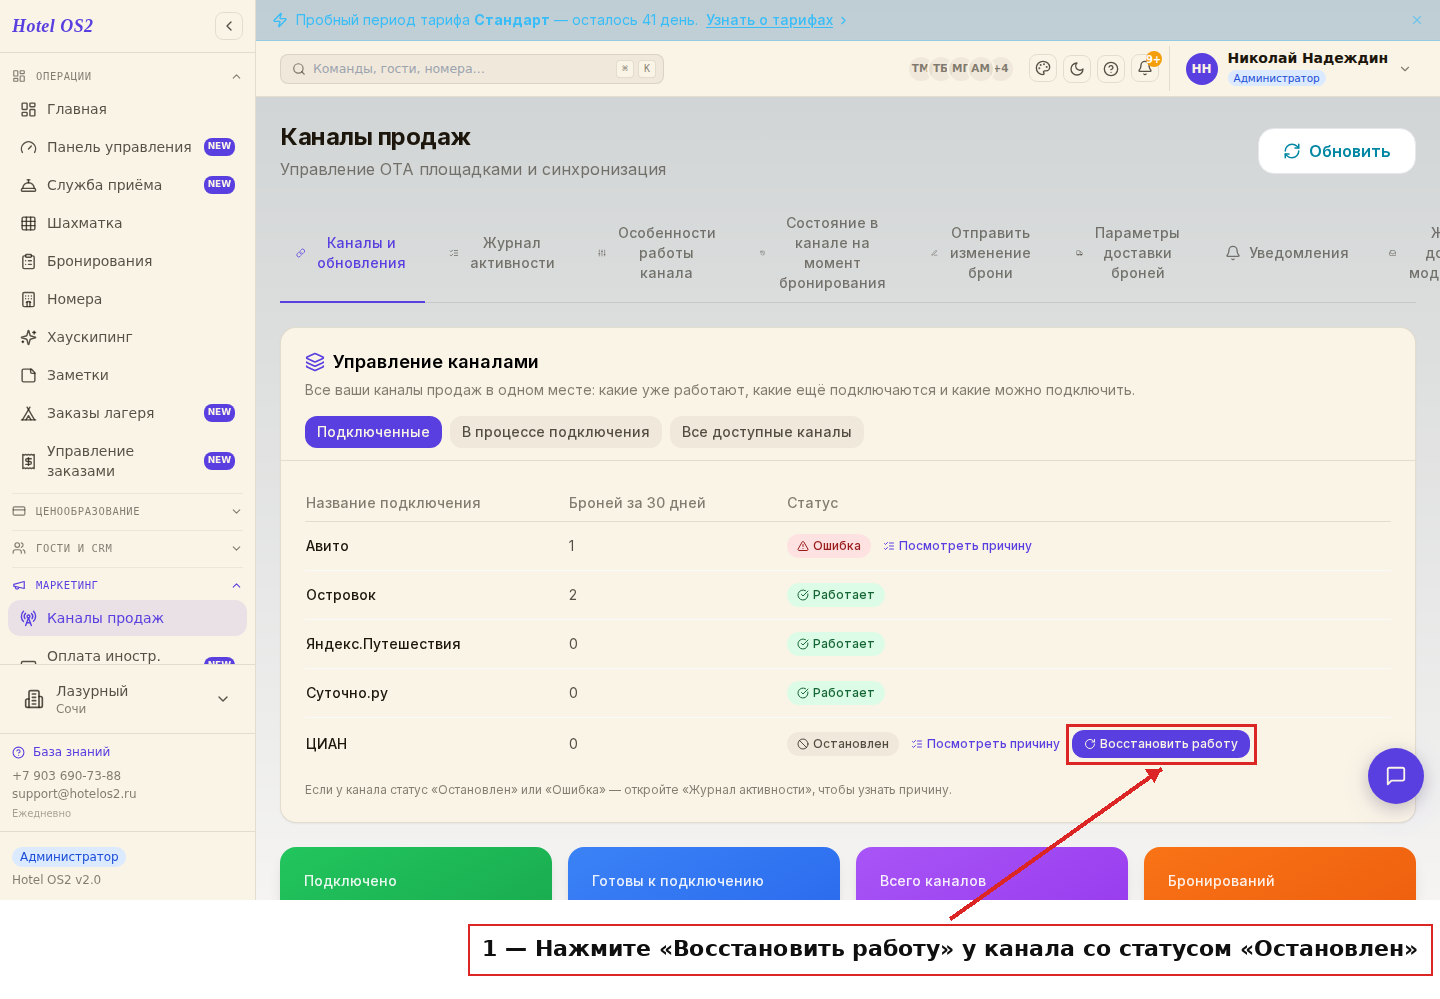
Task: Click Посмотреть причину for ЦИАН
Action: coord(985,744)
